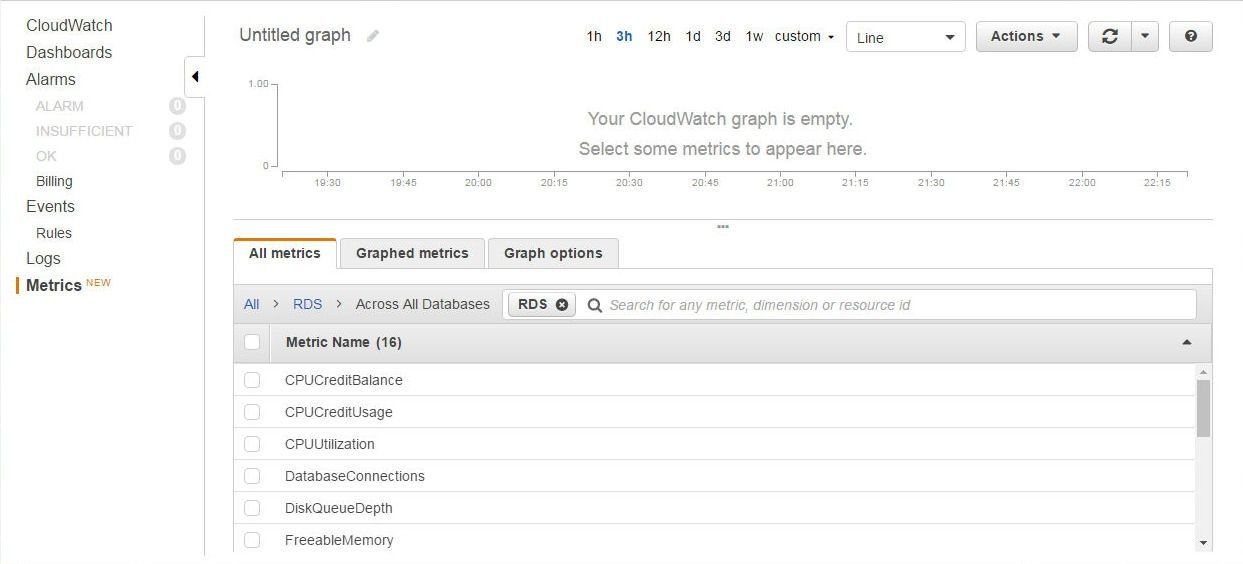Screen dimensions: 1243x564
Task: Click the pencil icon to rename graph
Action: click(373, 36)
